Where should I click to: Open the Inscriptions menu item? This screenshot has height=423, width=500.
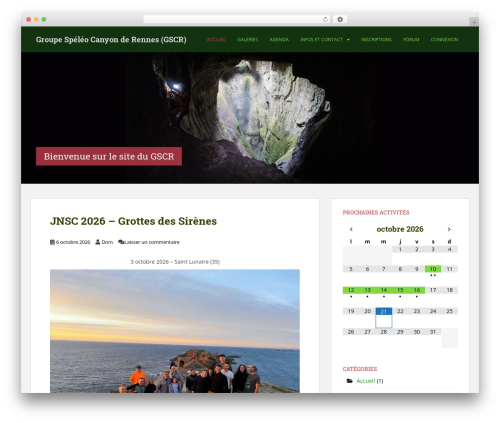pos(376,39)
